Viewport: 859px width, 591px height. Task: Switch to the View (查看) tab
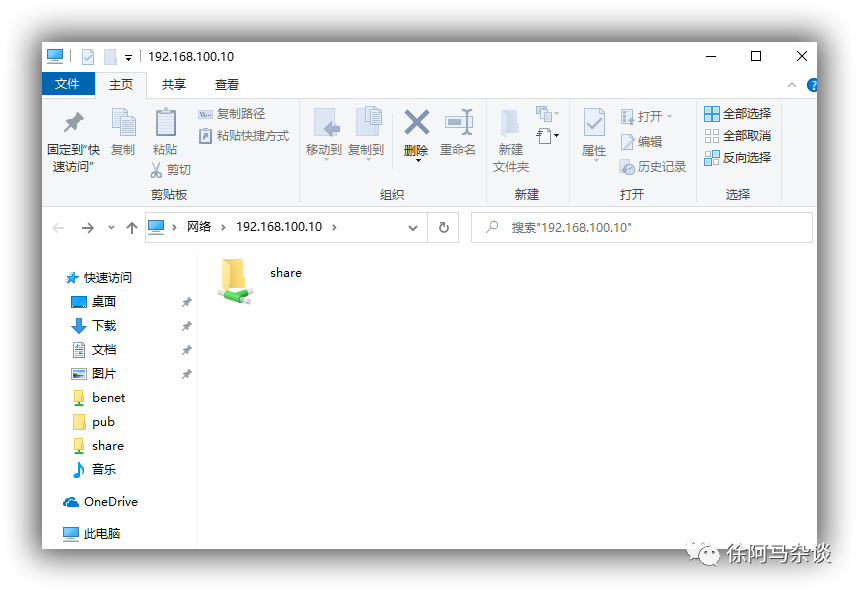point(227,85)
